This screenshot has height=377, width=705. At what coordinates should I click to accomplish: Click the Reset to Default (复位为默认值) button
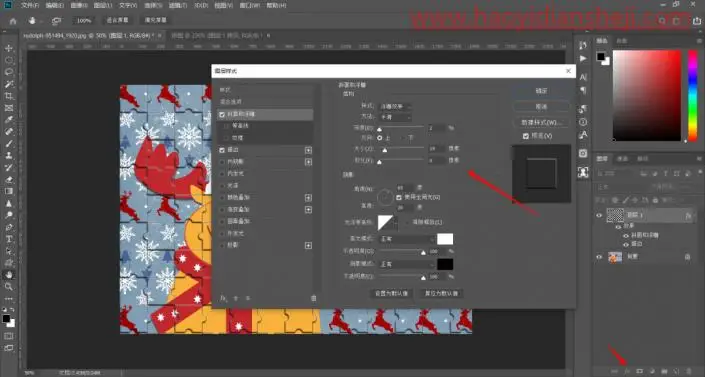click(x=442, y=293)
